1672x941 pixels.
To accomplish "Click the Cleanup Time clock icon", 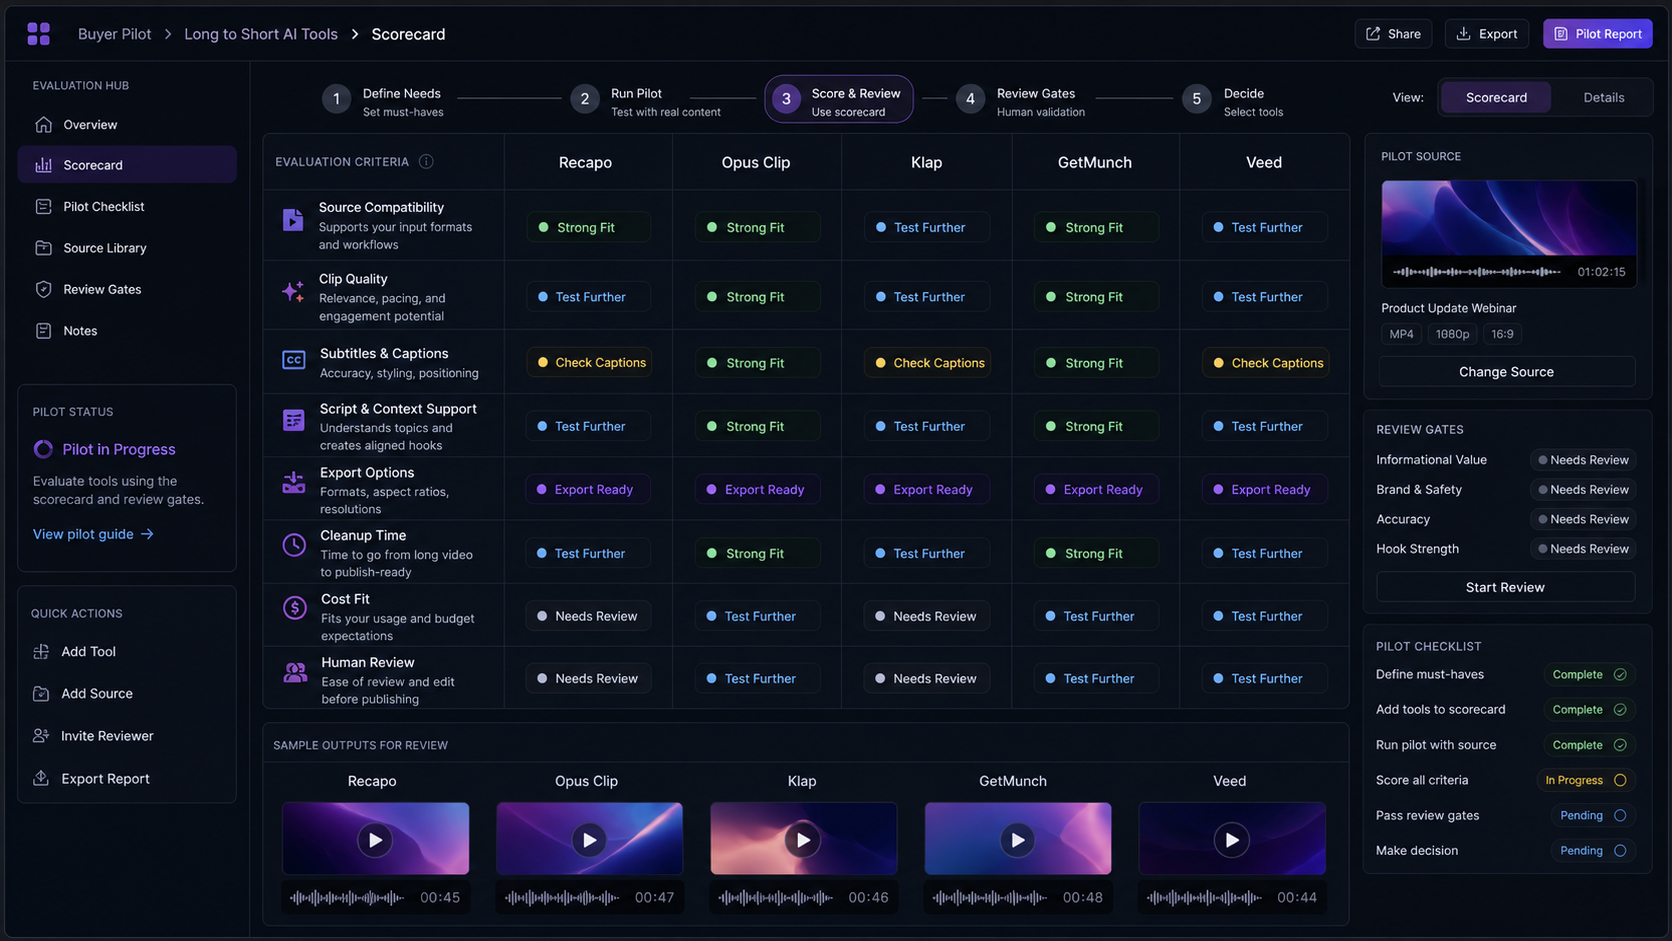I will [294, 545].
